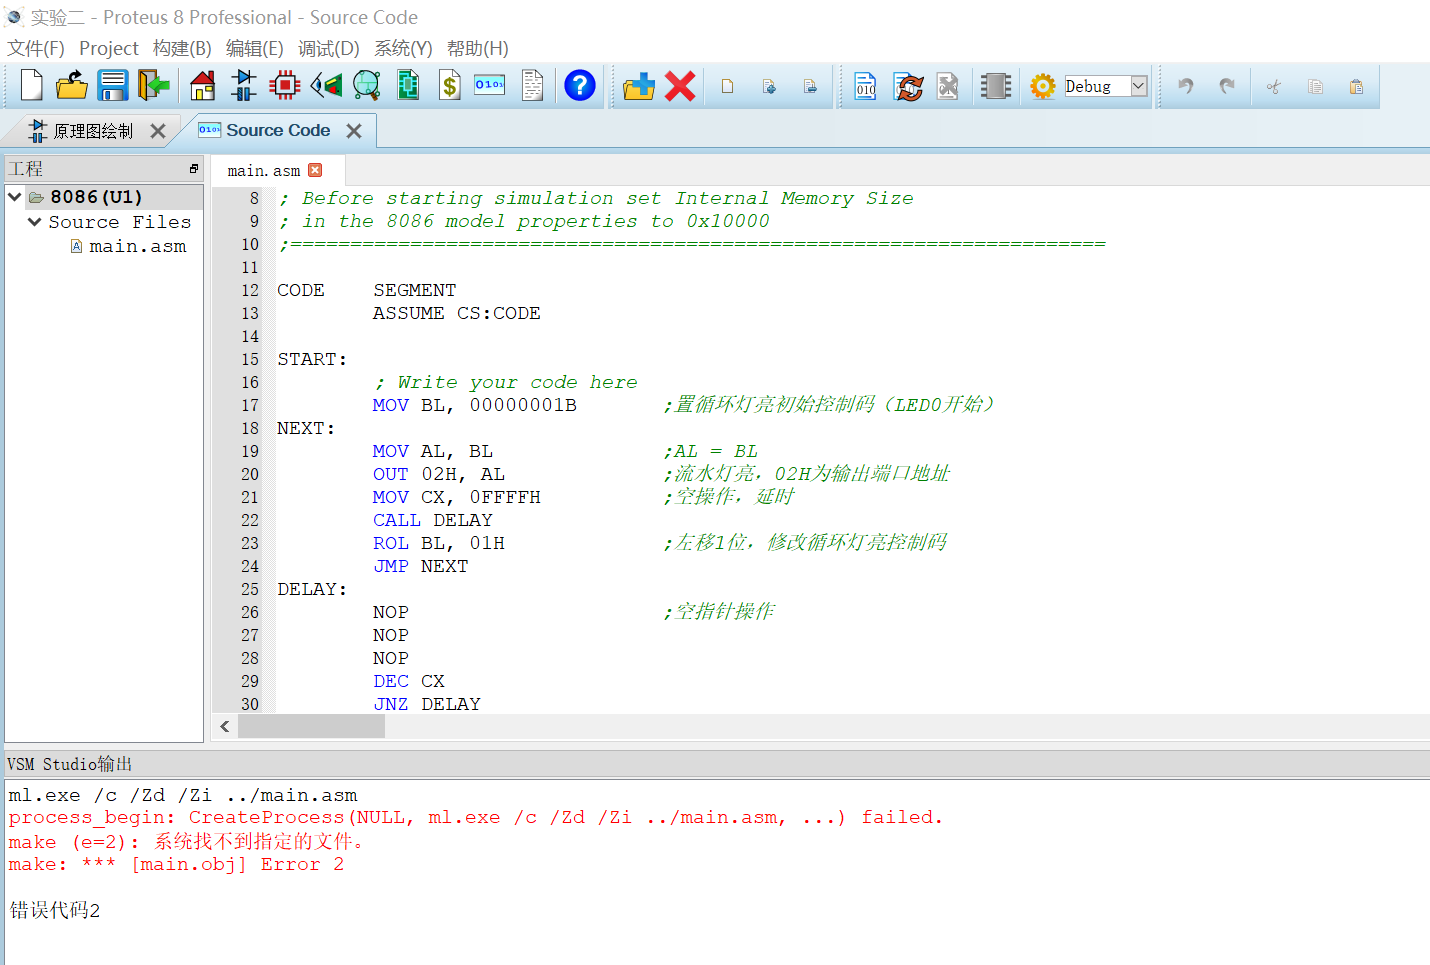Screen dimensions: 1430x965
Task: Go to the Home page icon
Action: pyautogui.click(x=203, y=86)
